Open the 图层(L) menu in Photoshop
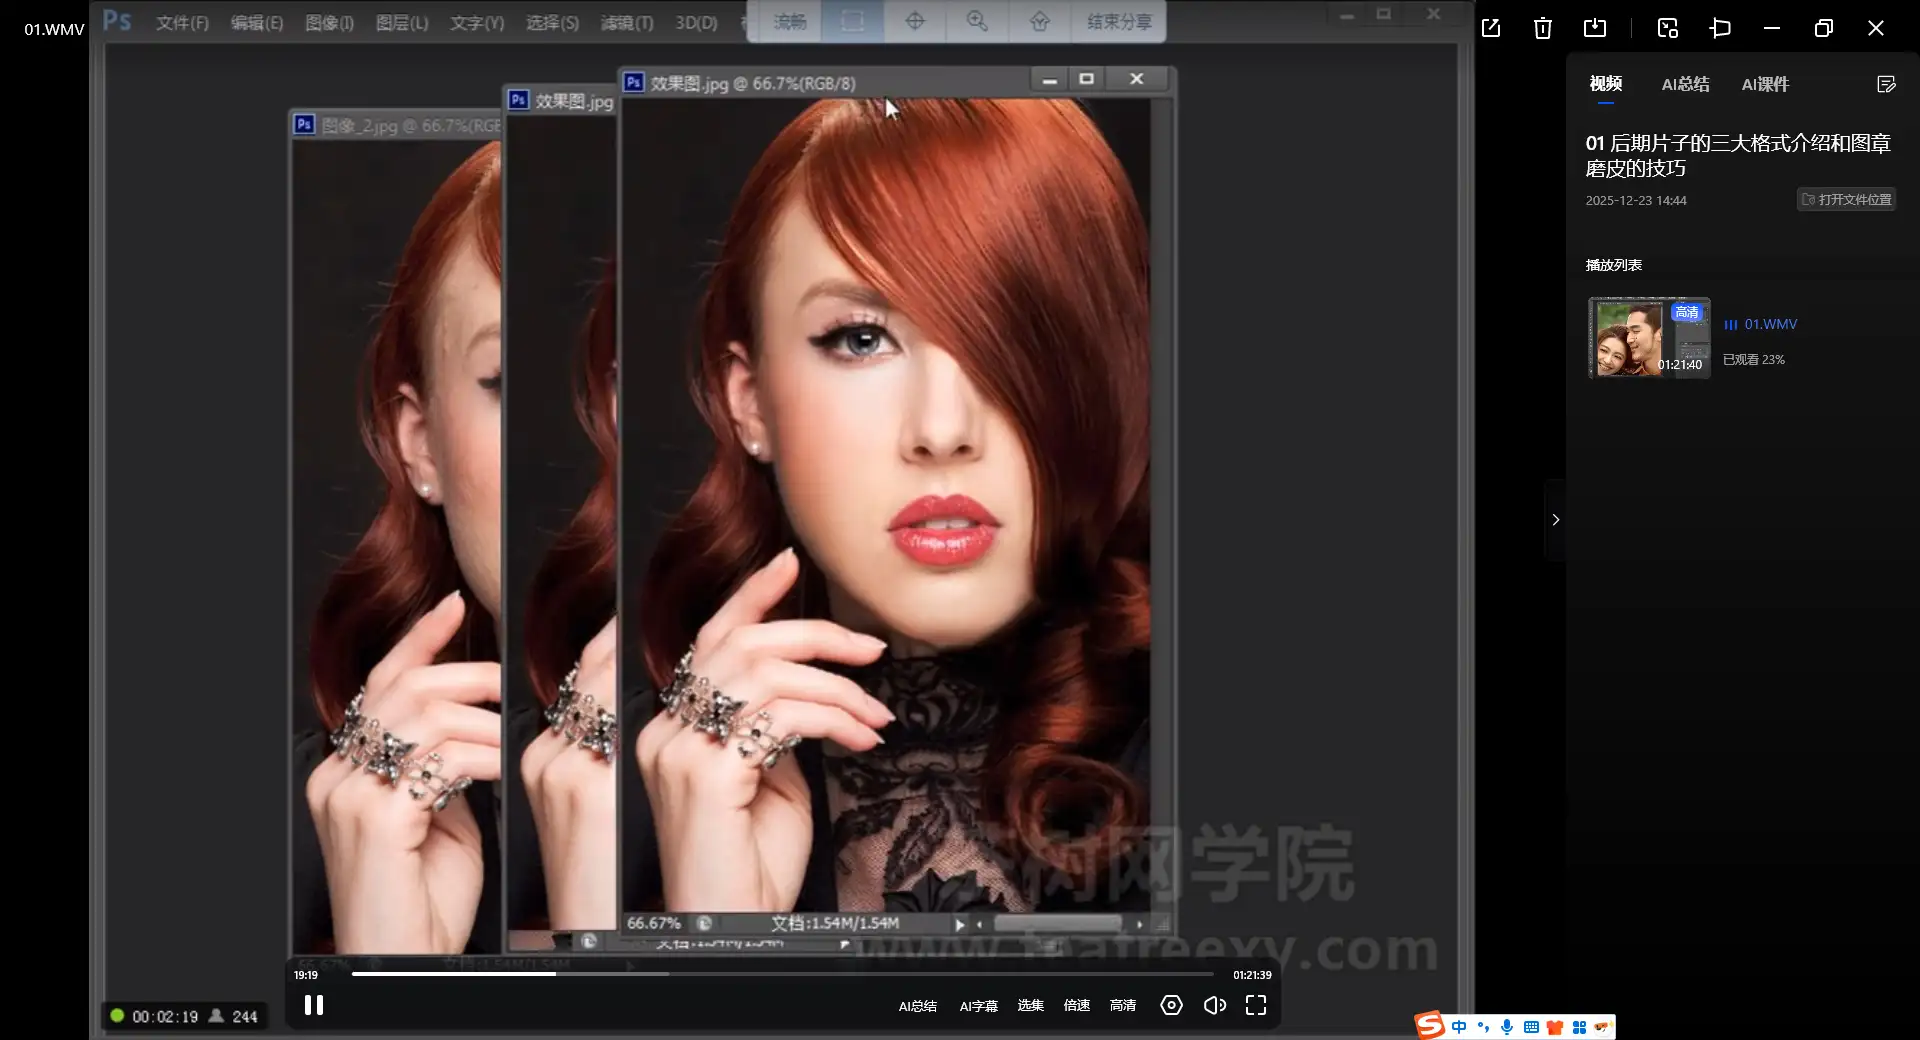The image size is (1920, 1040). (x=402, y=22)
